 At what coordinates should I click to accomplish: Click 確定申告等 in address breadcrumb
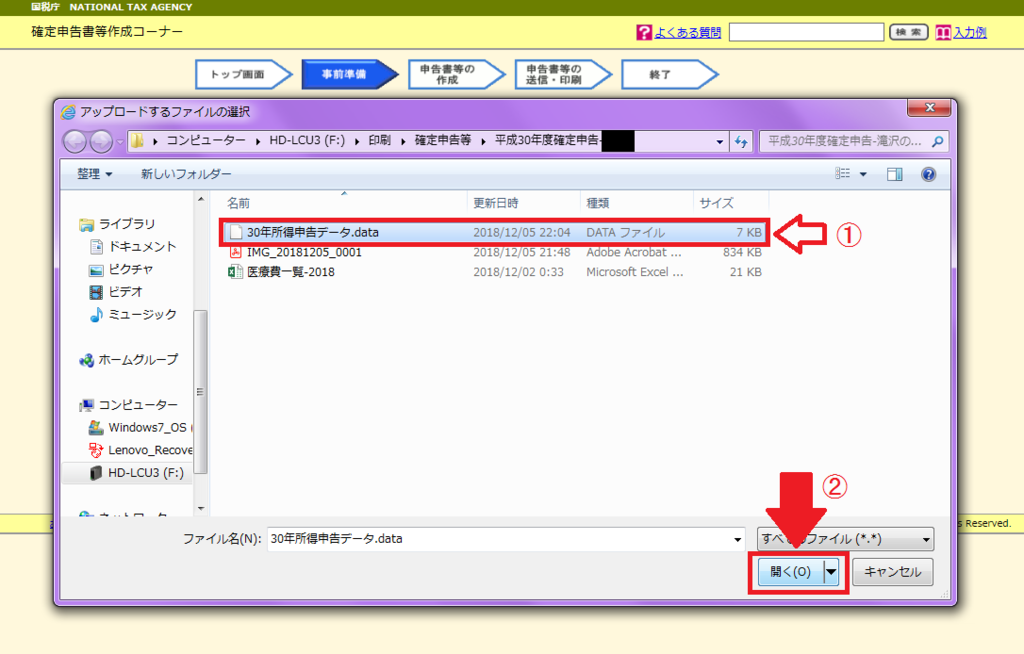pyautogui.click(x=443, y=140)
